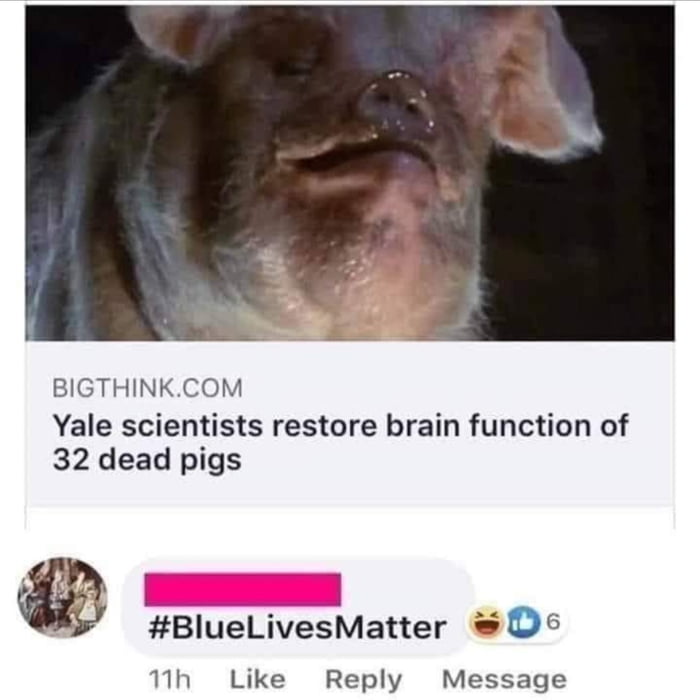Reply to the #BlueLivesMatter comment
The image size is (700, 700).
coord(363,680)
